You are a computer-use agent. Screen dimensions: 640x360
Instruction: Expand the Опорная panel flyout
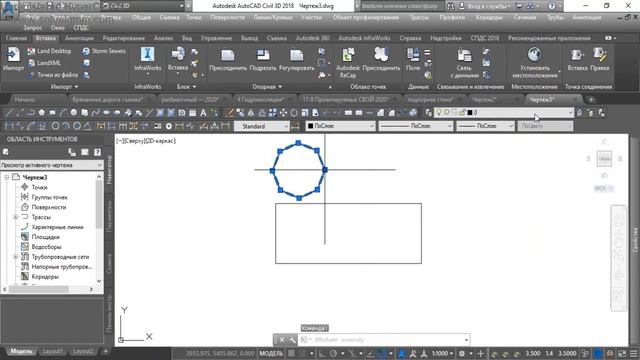click(267, 87)
